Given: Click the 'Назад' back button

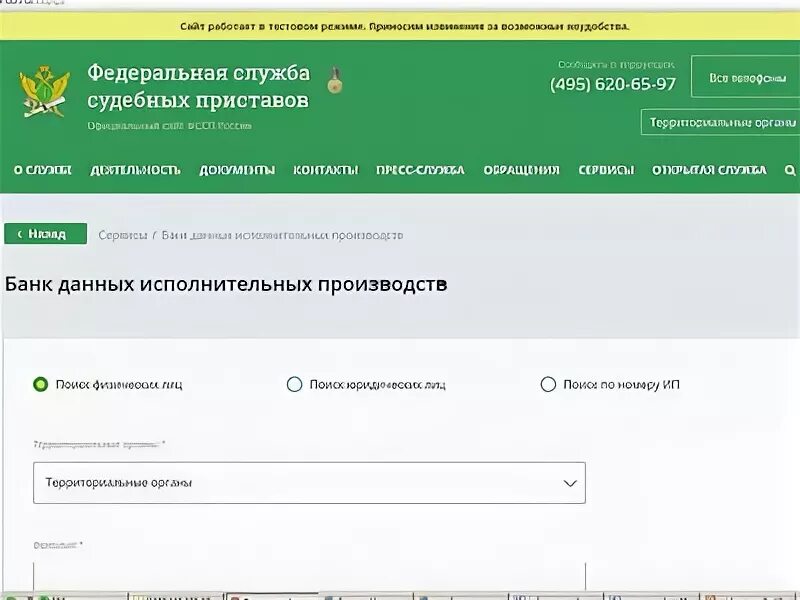Looking at the screenshot, I should click(x=44, y=232).
